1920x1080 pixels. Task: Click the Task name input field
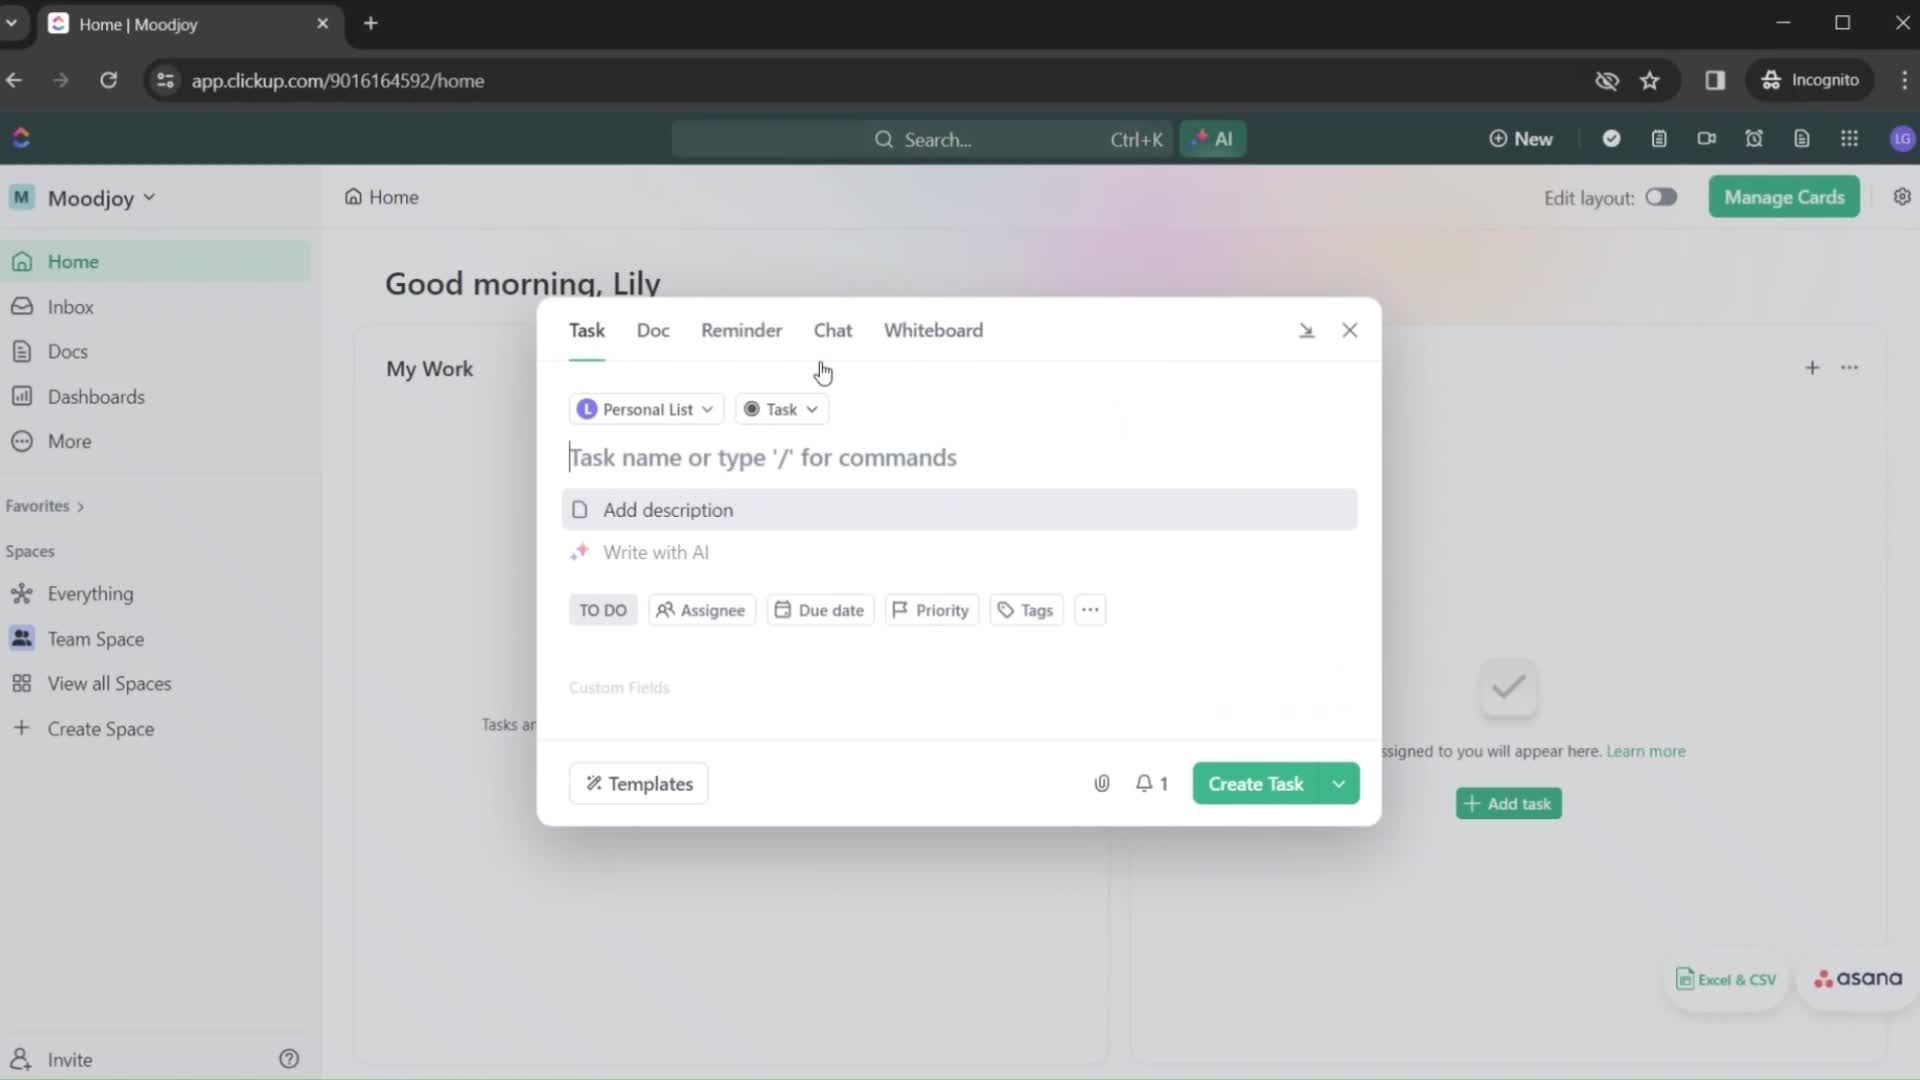tap(959, 456)
